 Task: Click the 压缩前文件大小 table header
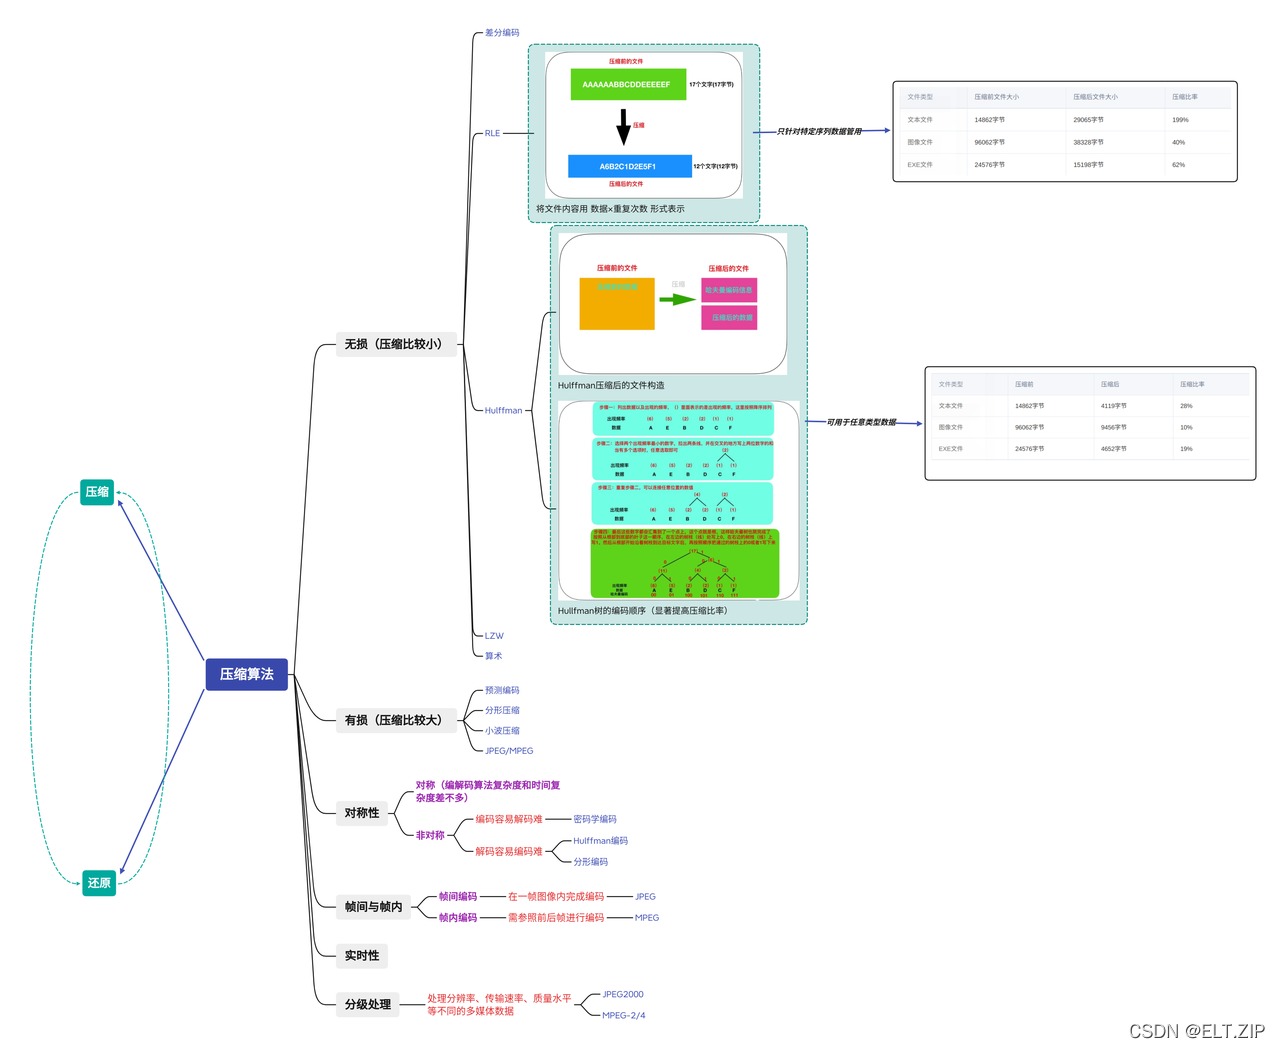tap(997, 97)
